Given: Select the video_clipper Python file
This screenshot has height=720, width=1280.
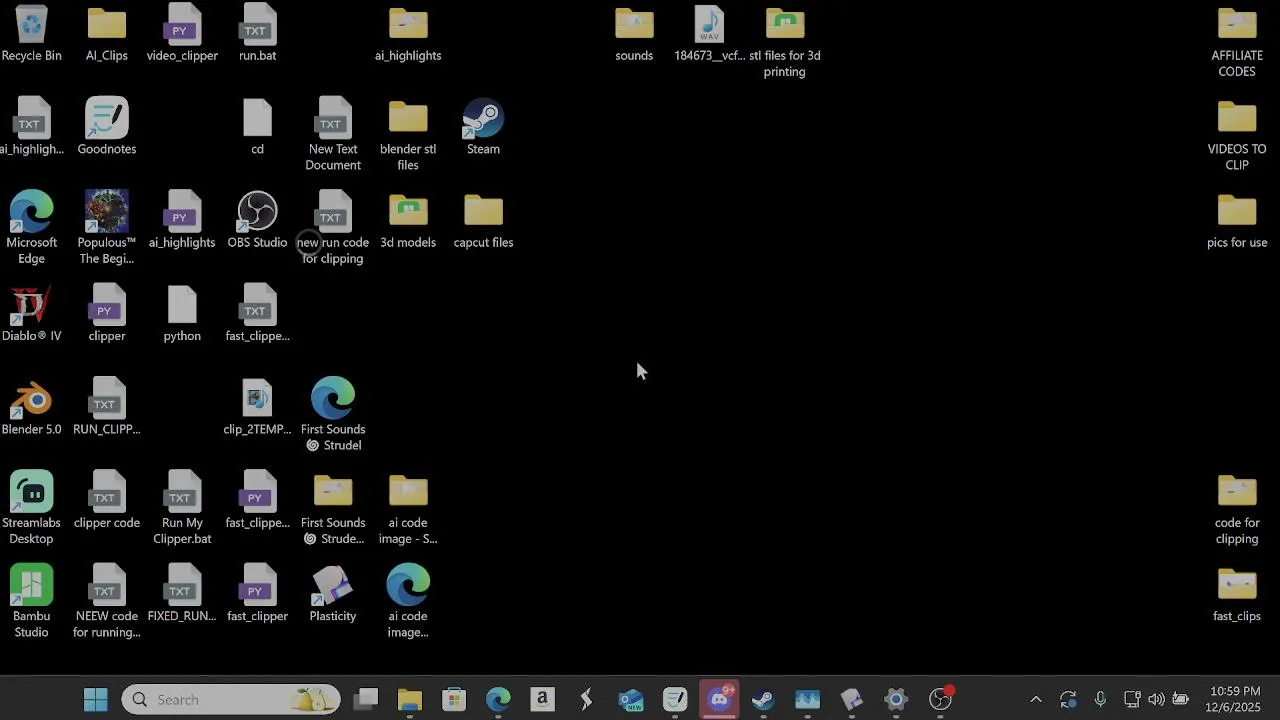Looking at the screenshot, I should 182,32.
